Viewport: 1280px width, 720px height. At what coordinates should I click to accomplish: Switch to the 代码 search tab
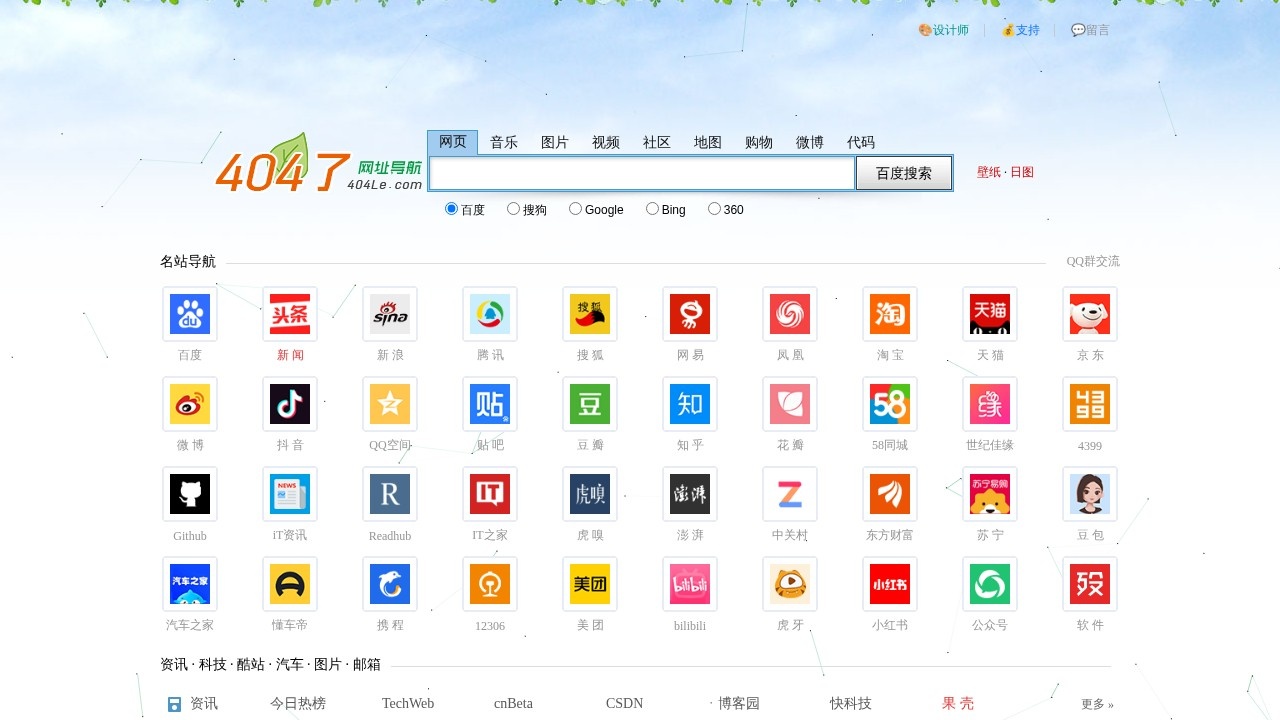click(861, 142)
